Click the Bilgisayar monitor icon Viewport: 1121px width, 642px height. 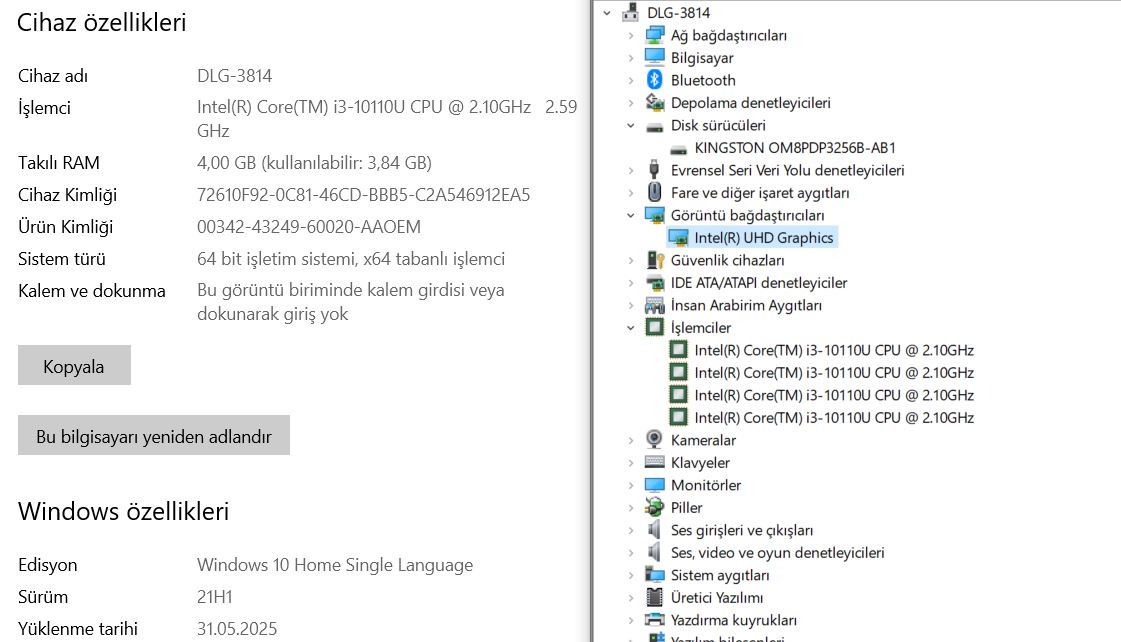tap(654, 57)
